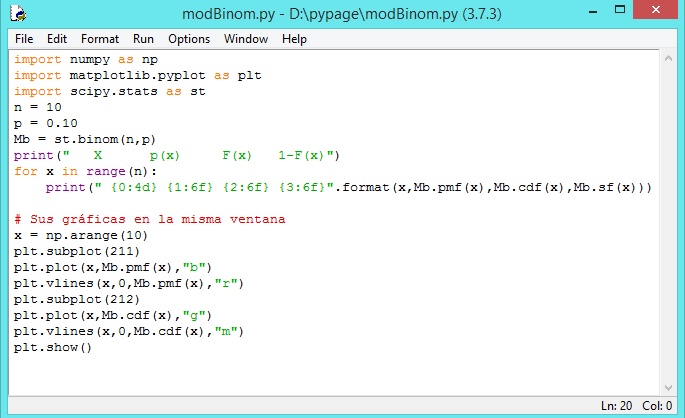685x418 pixels.
Task: Click the scrollbar down arrow
Action: tap(668, 387)
